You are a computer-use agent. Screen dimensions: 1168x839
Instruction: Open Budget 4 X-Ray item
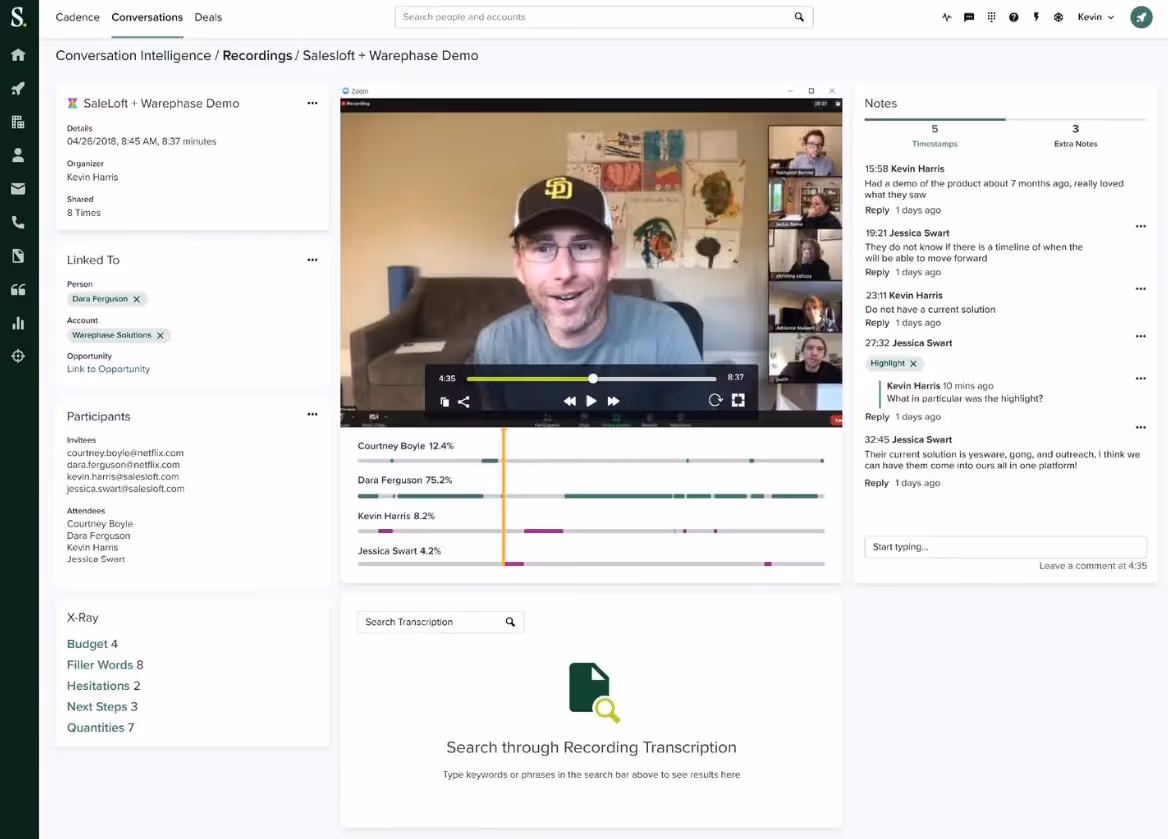(92, 644)
